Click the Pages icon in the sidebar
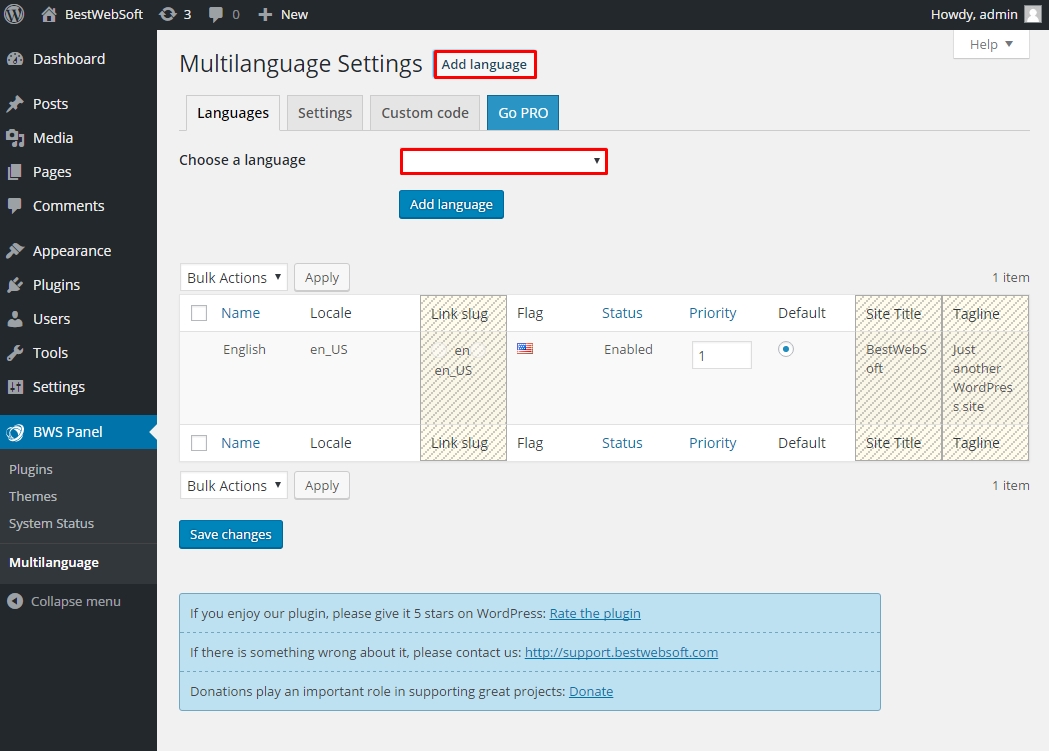 point(15,172)
